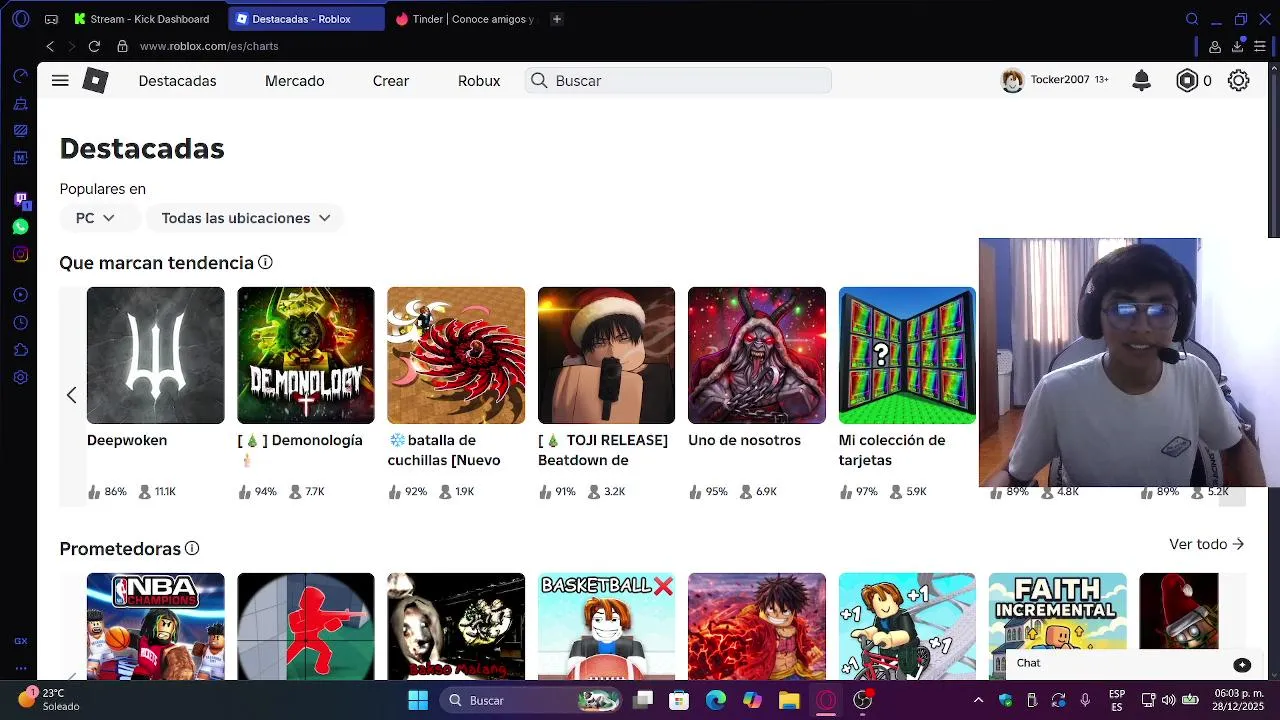1280x720 pixels.
Task: Go back to the previous page
Action: pyautogui.click(x=50, y=46)
